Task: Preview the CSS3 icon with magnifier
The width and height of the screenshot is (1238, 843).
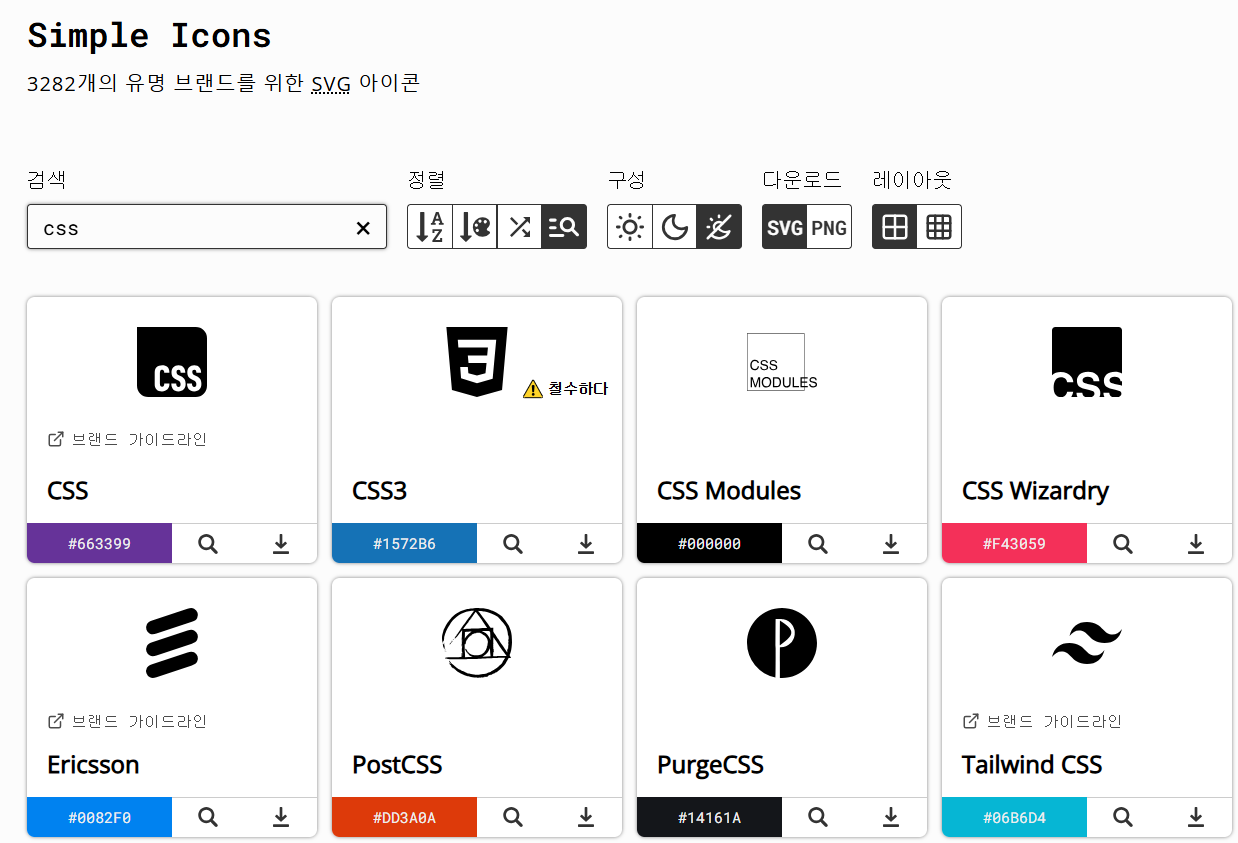Action: (x=513, y=543)
